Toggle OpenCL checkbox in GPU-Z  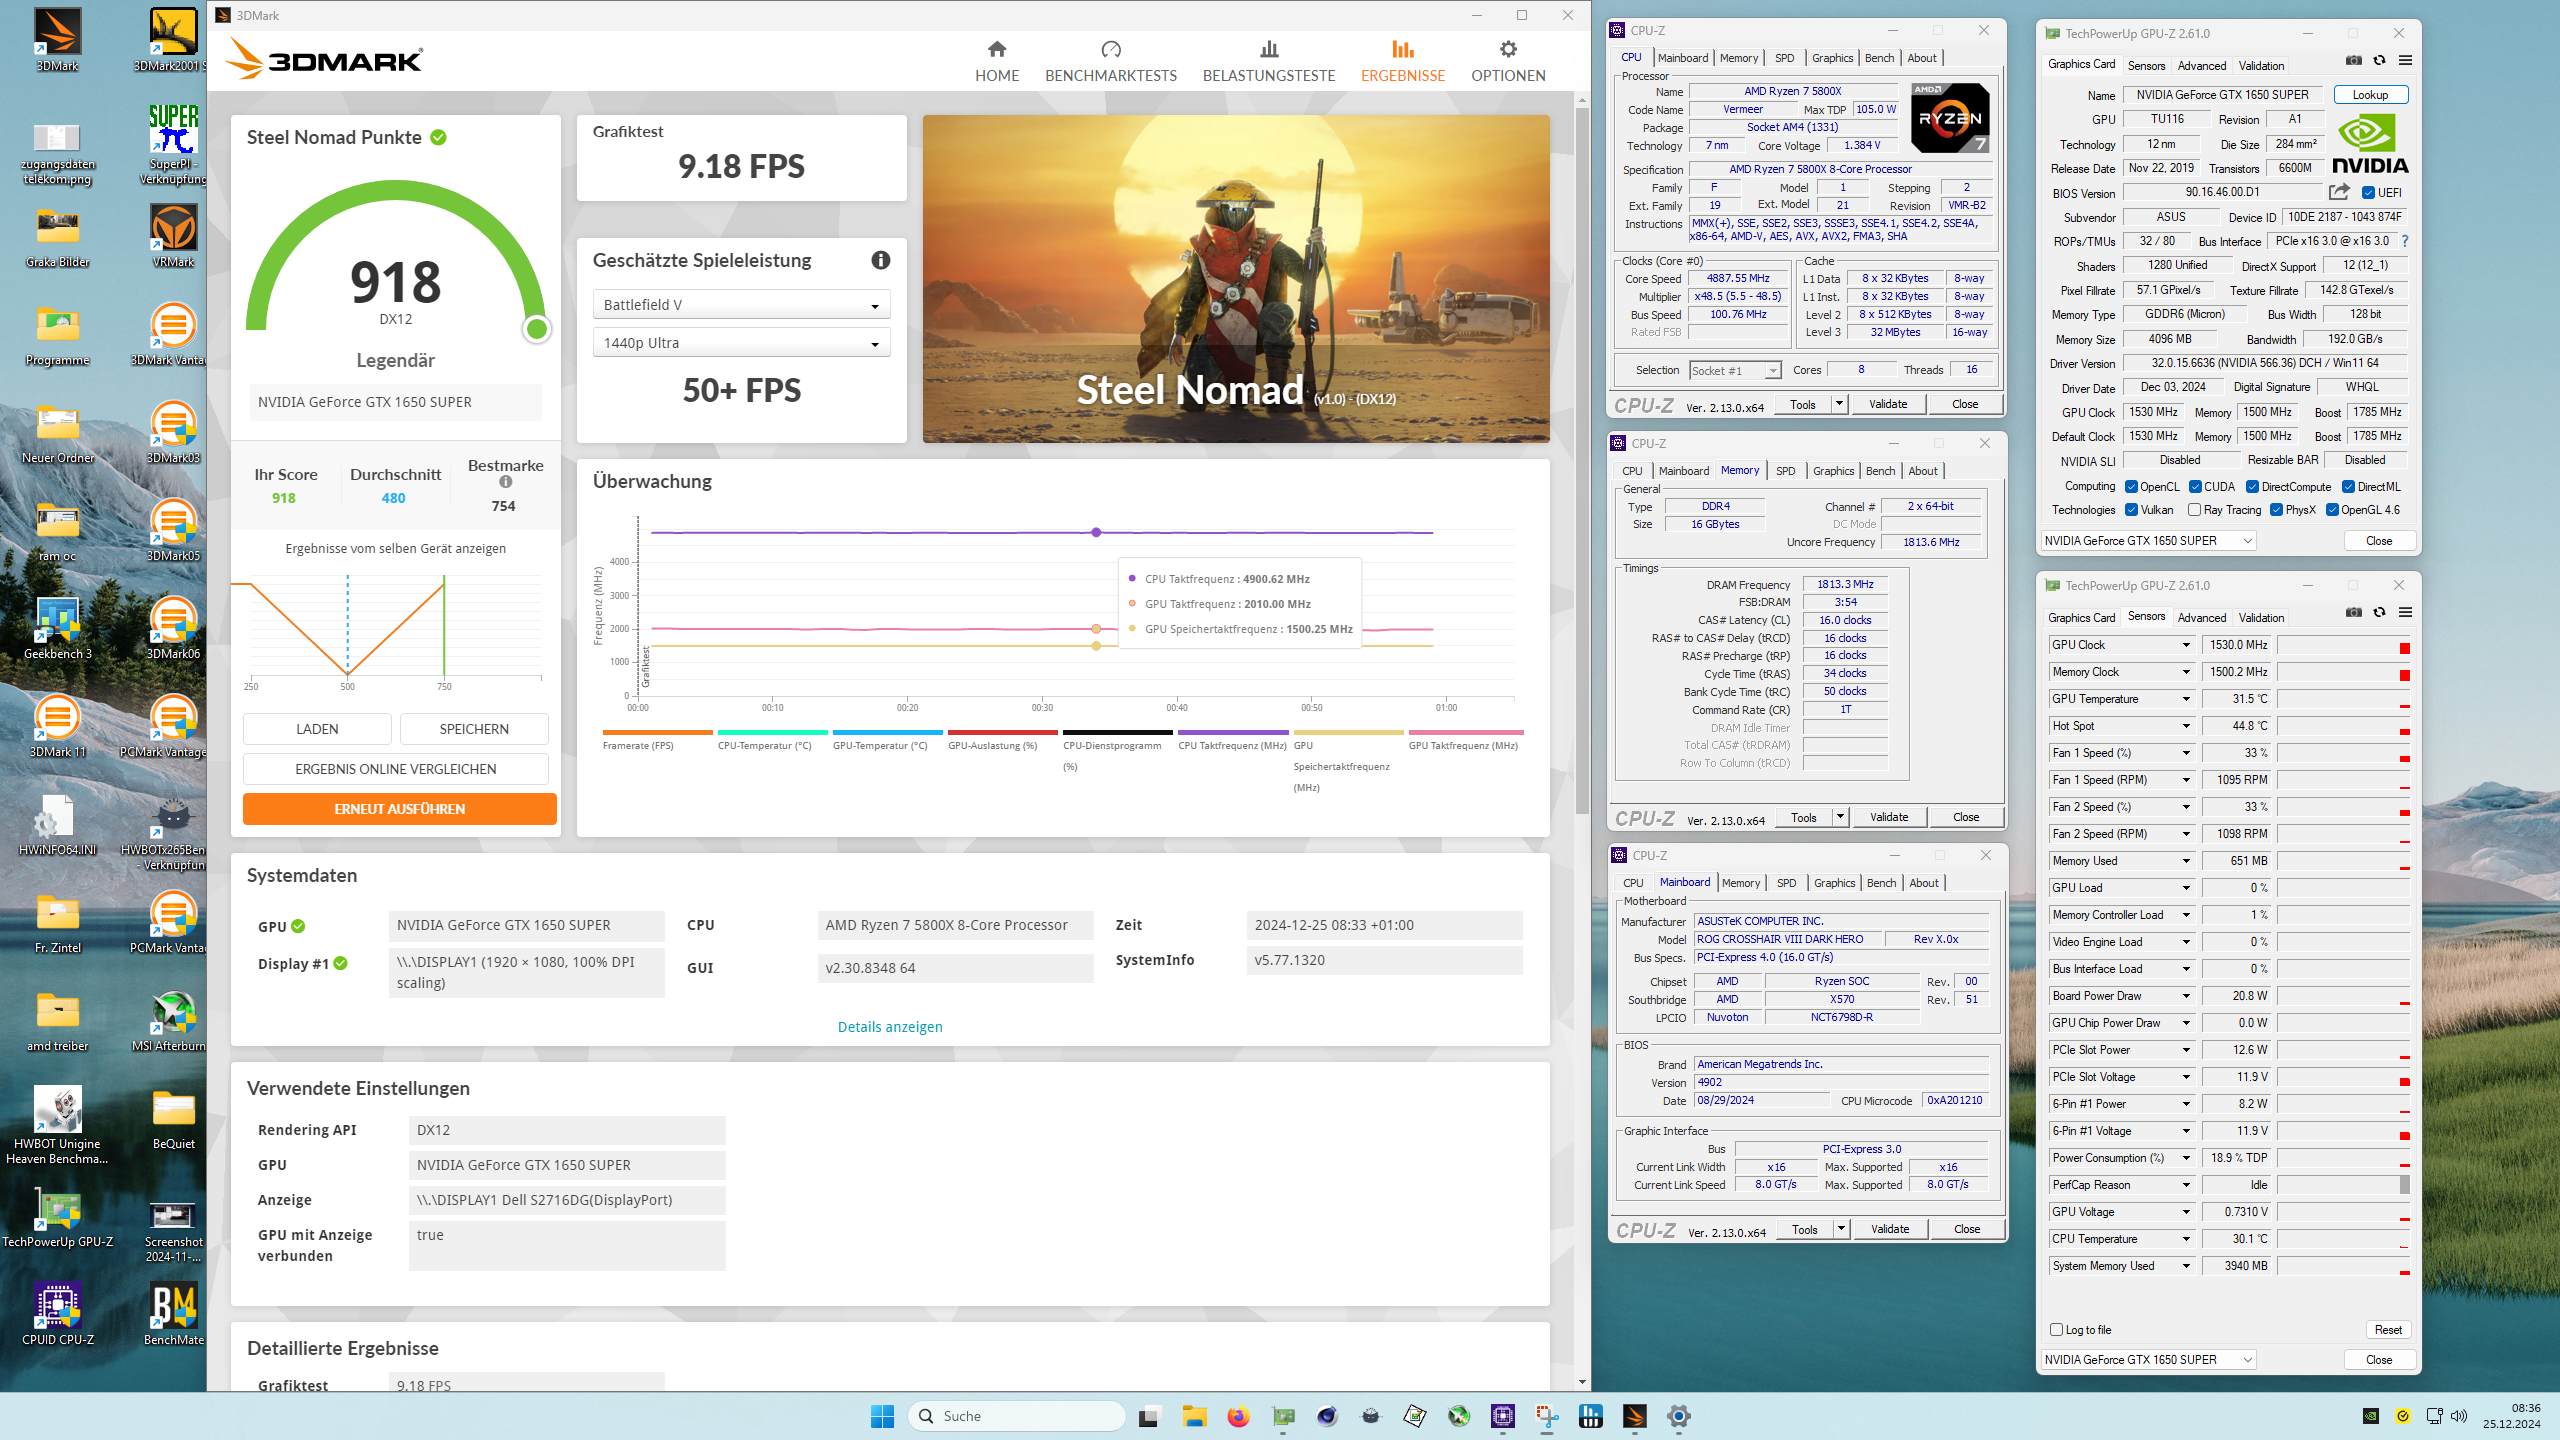pos(2131,487)
